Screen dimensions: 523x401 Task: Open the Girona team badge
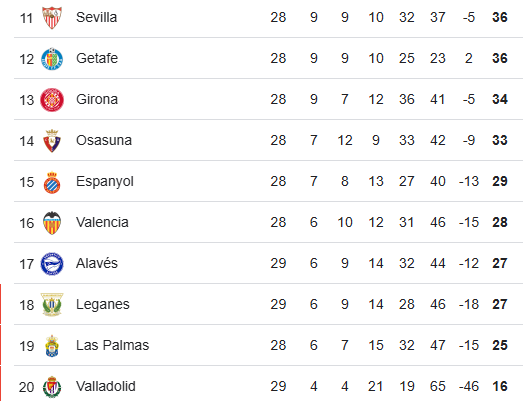pyautogui.click(x=52, y=100)
